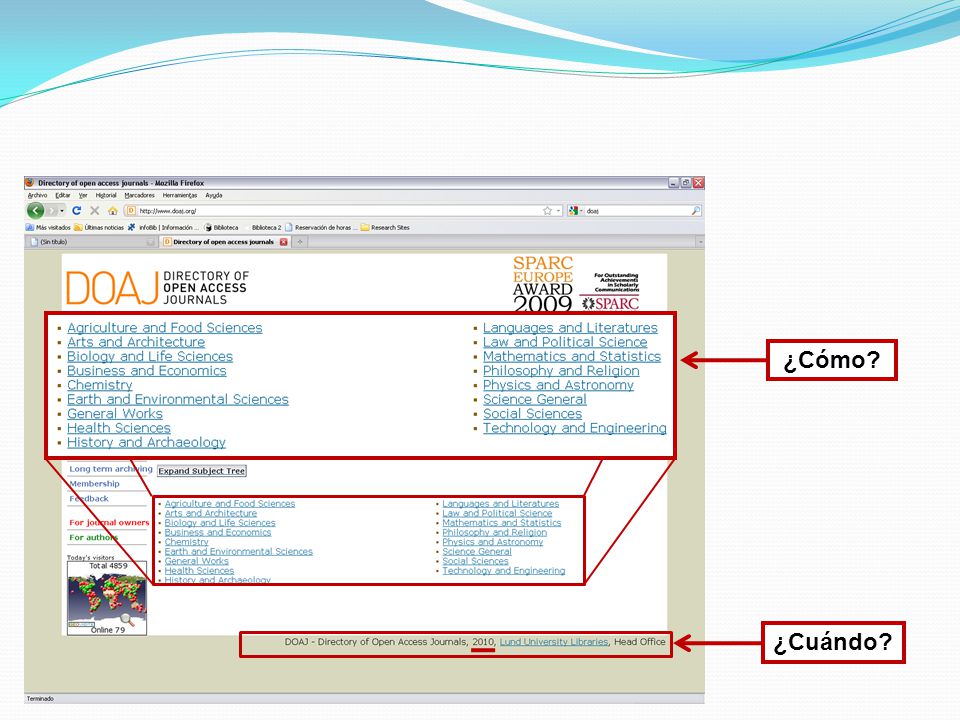Click the visitors world map thumbnail
960x720 pixels.
[107, 598]
